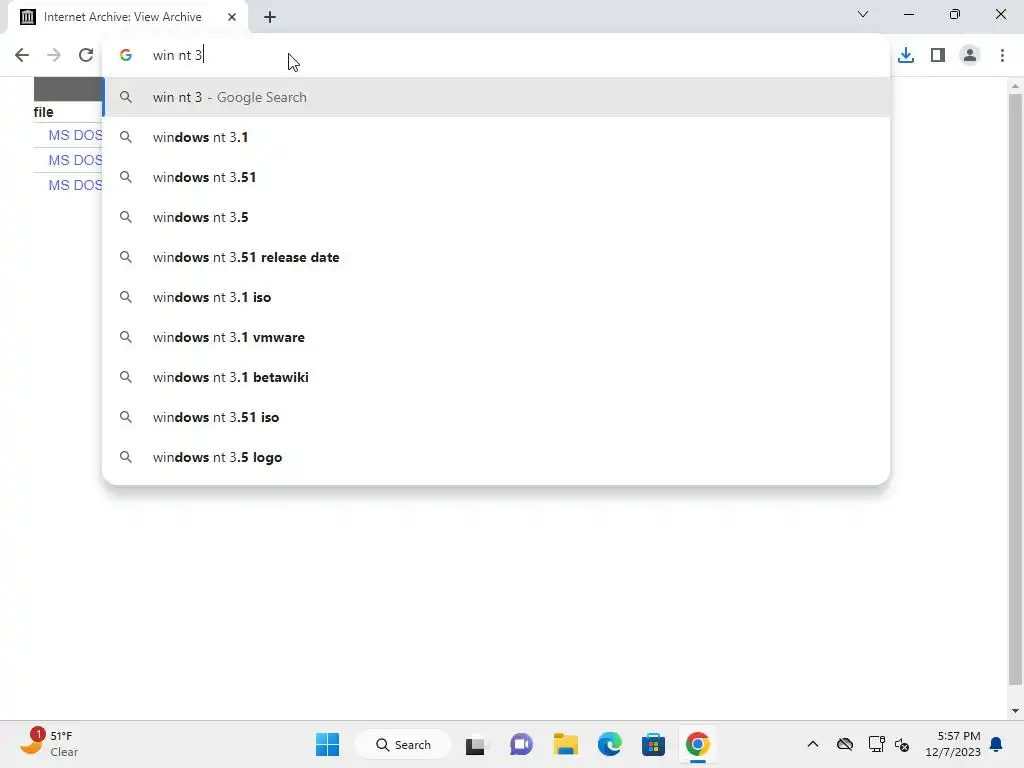Open the clock showing 5:57 PM
Image resolution: width=1024 pixels, height=768 pixels.
[x=952, y=744]
